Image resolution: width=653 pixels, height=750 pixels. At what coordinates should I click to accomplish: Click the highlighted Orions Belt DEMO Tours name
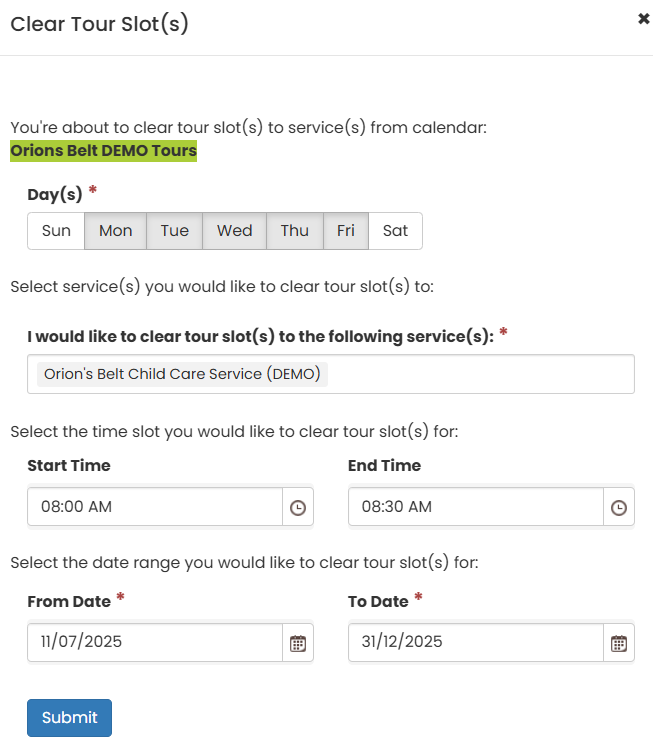pos(103,151)
